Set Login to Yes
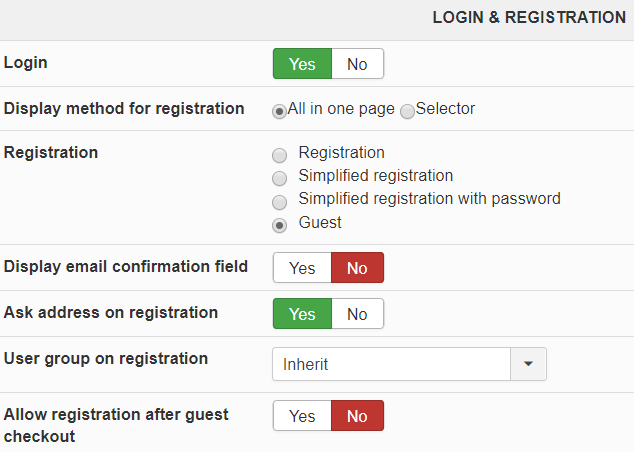 tap(302, 64)
